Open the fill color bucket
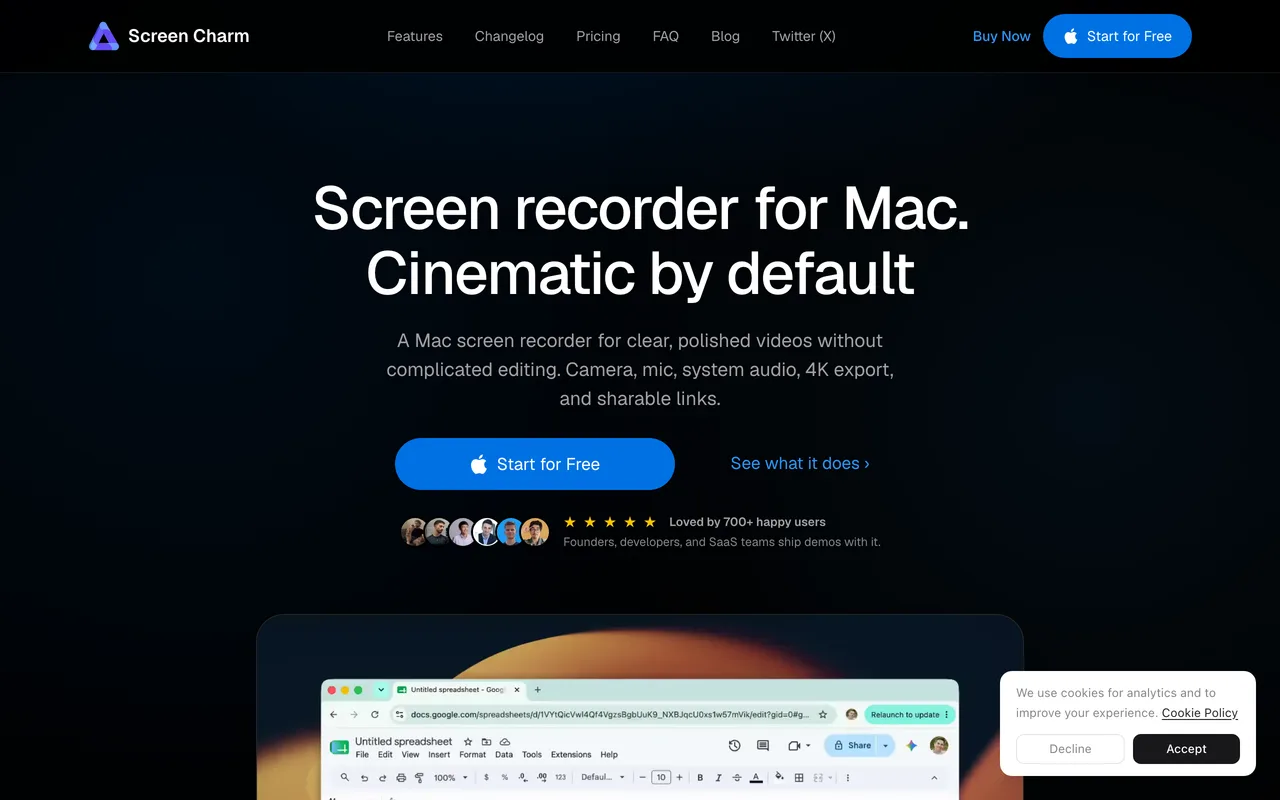The image size is (1280, 800). pos(779,777)
